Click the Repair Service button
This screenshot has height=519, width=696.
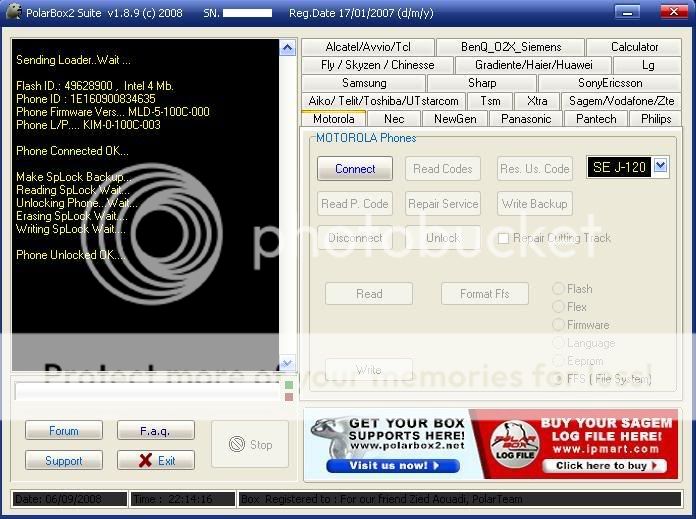pos(443,204)
